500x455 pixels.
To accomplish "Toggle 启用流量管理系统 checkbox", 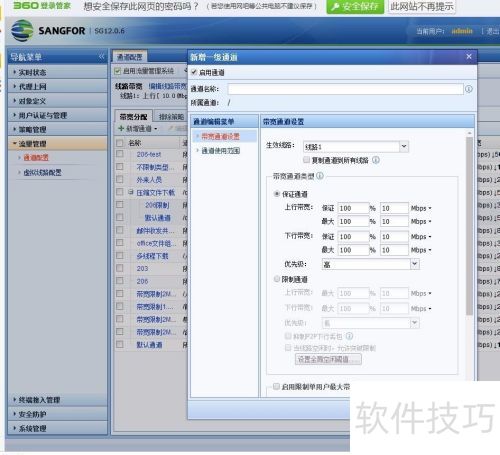I will (117, 71).
